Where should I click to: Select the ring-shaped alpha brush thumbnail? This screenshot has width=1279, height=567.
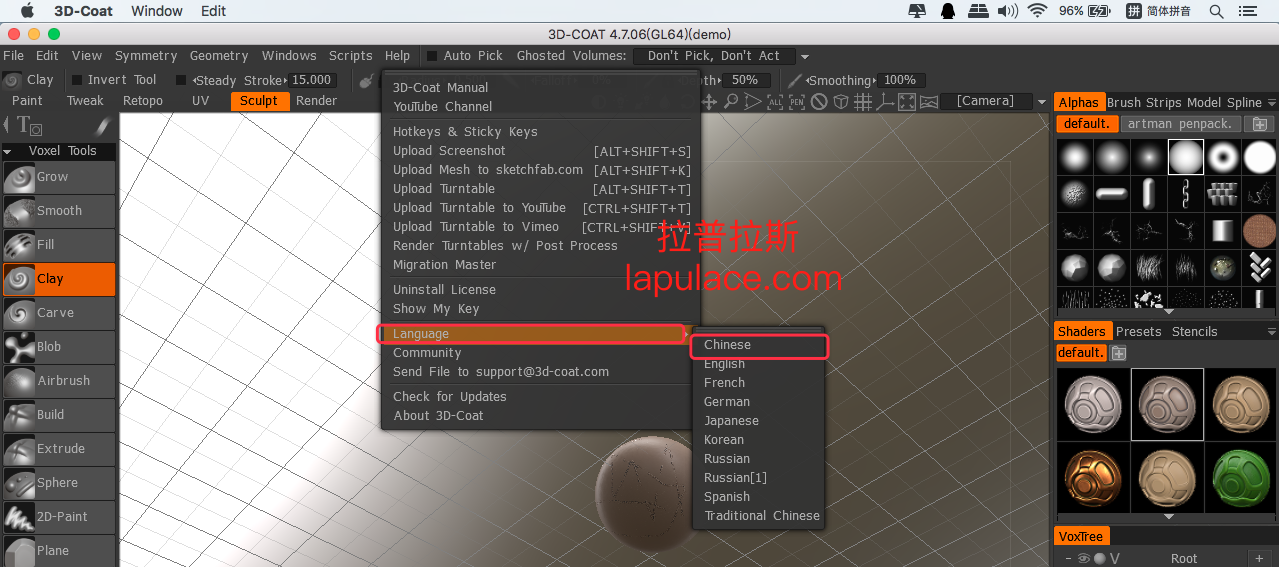pos(1223,157)
